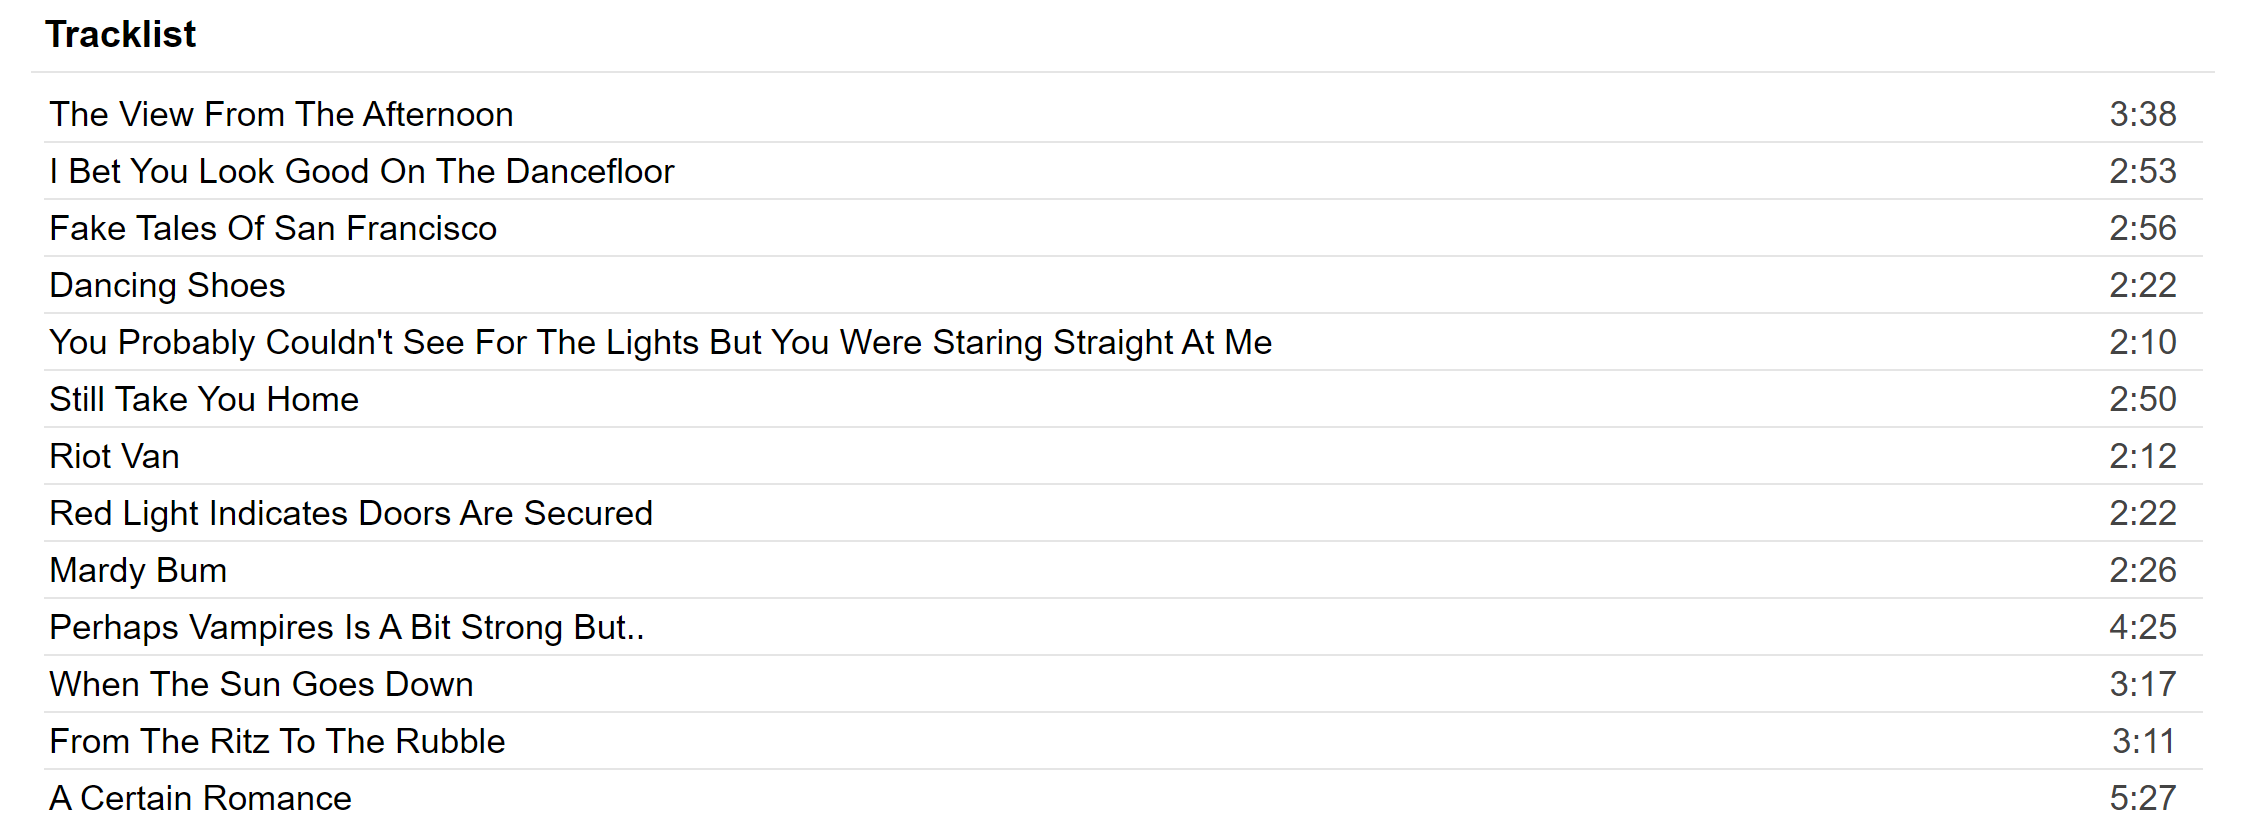Open the A Certain Romance track
The width and height of the screenshot is (2252, 840).
[x=200, y=798]
